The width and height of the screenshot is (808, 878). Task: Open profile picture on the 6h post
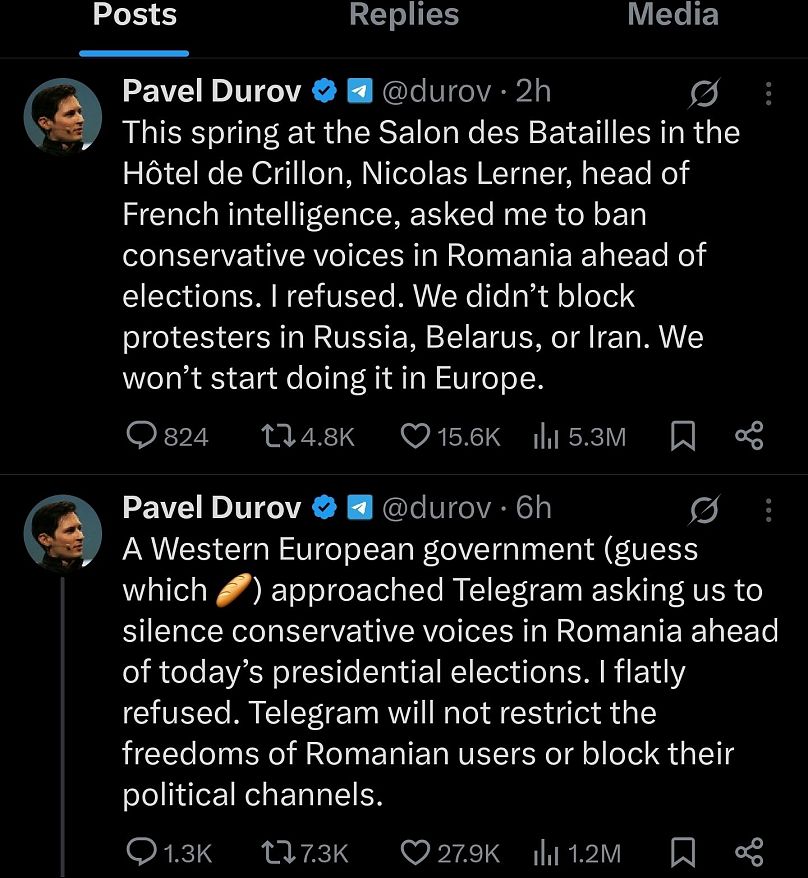coord(62,533)
